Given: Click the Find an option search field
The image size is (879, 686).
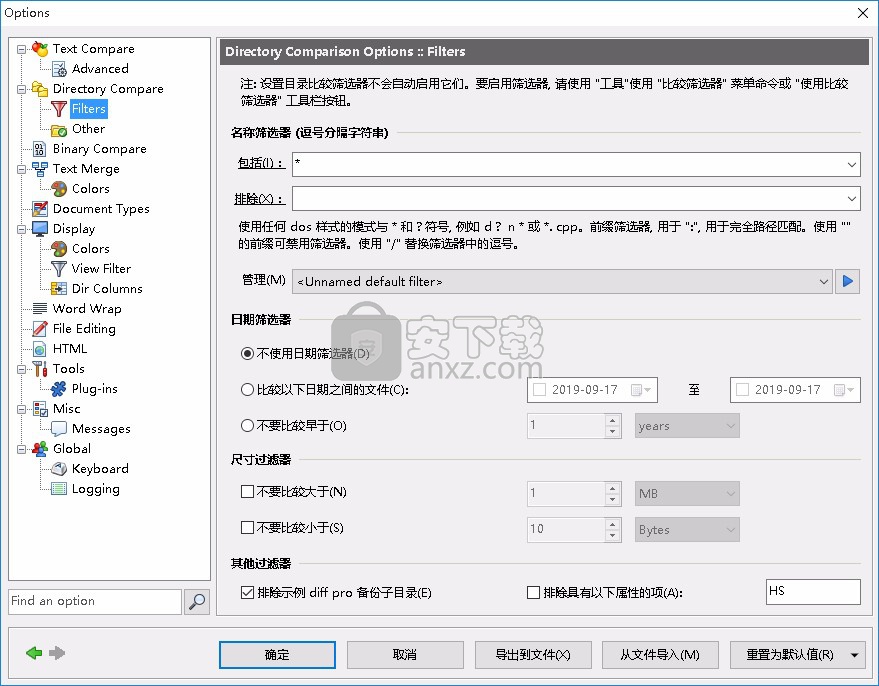Looking at the screenshot, I should (x=95, y=601).
